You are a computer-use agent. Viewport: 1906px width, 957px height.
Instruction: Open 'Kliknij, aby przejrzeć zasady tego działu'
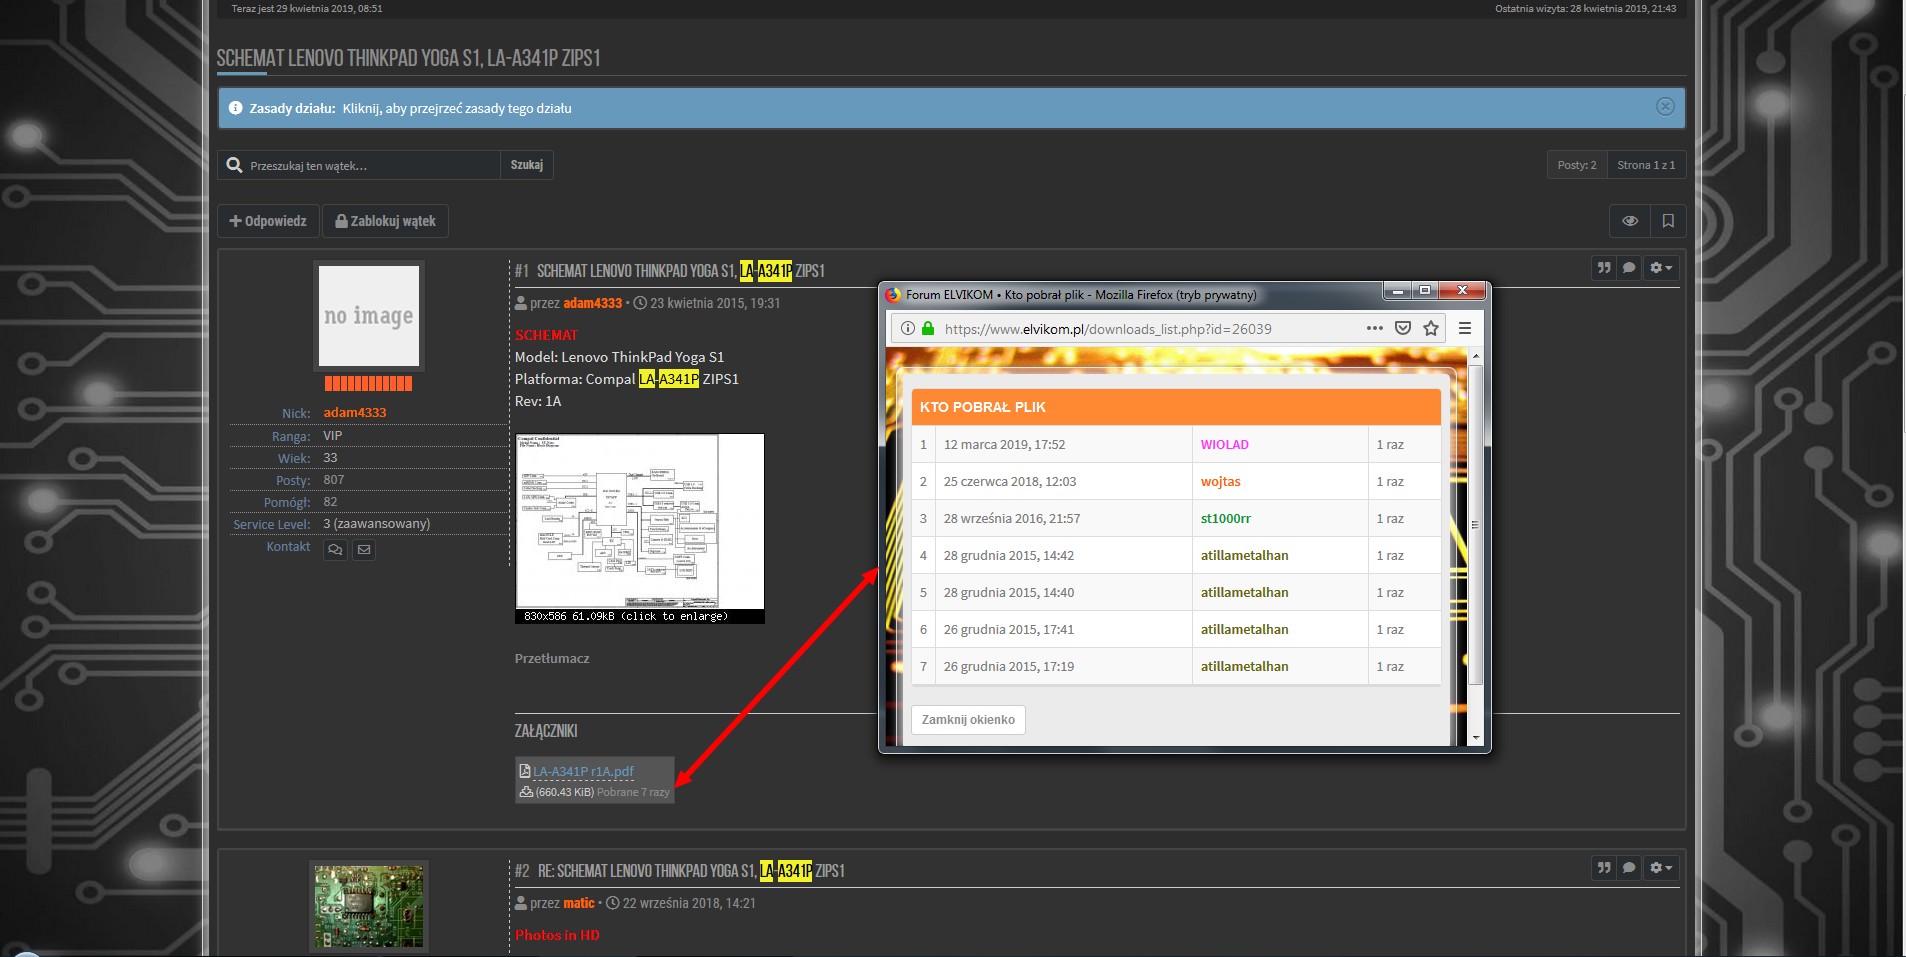[457, 108]
